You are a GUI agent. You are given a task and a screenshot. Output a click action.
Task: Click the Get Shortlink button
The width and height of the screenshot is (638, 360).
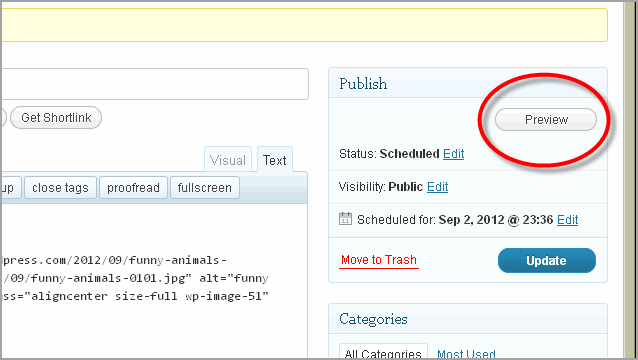(56, 118)
